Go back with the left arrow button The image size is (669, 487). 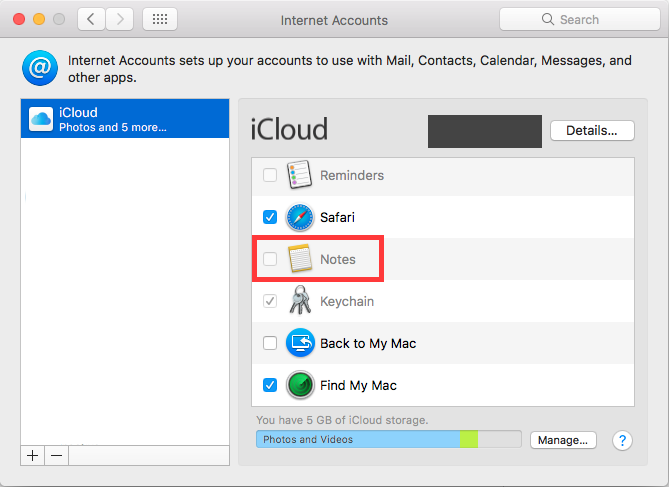coord(91,19)
